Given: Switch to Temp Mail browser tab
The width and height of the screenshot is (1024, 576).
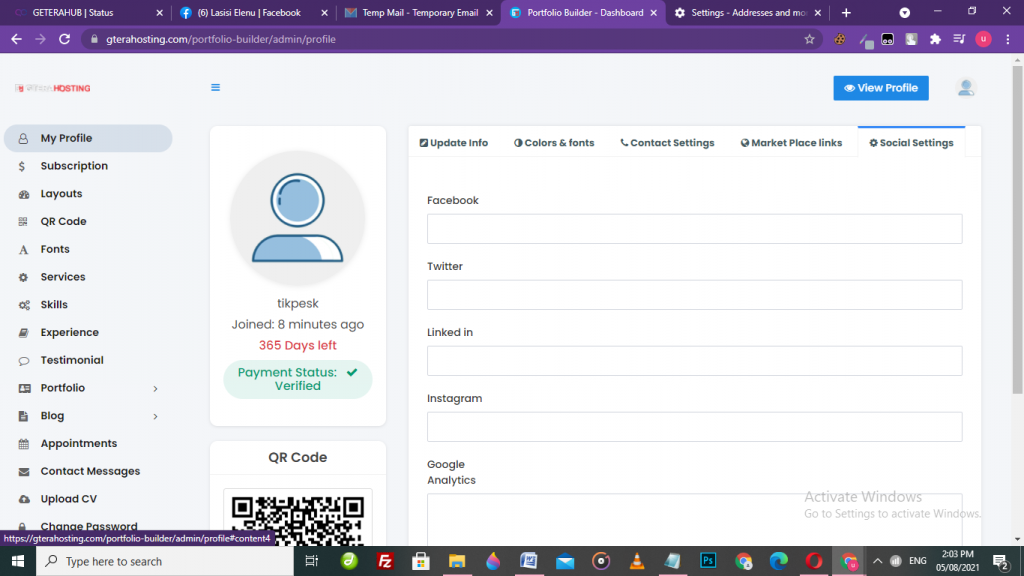Looking at the screenshot, I should coord(419,13).
